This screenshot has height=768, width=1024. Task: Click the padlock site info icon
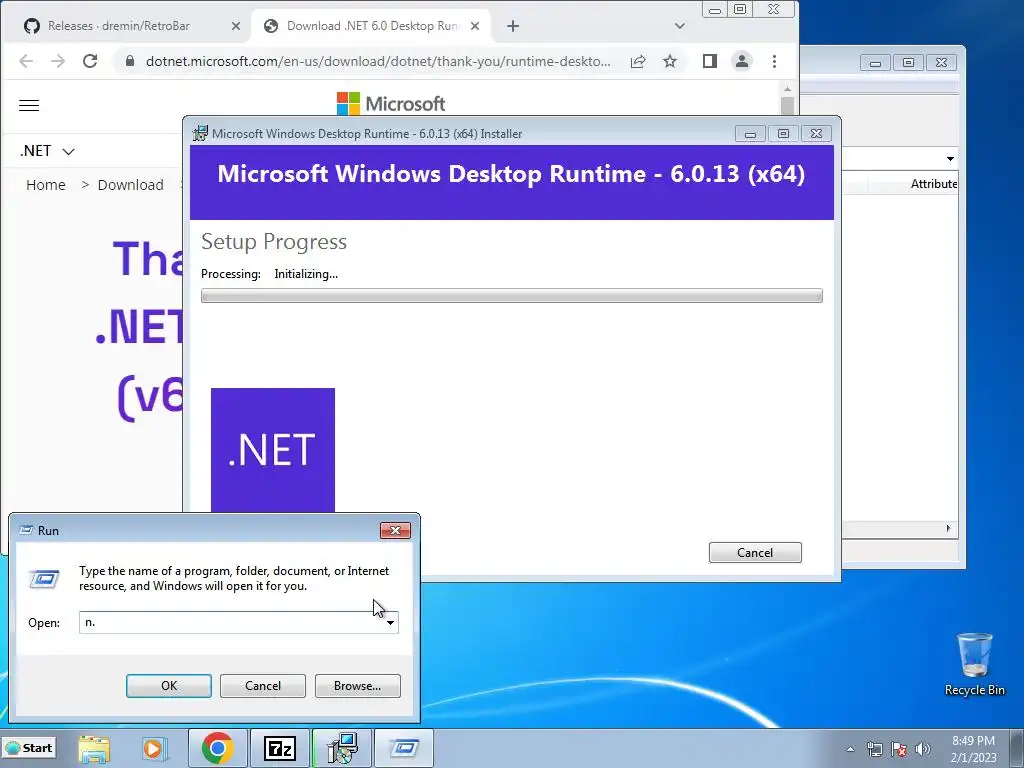(129, 61)
